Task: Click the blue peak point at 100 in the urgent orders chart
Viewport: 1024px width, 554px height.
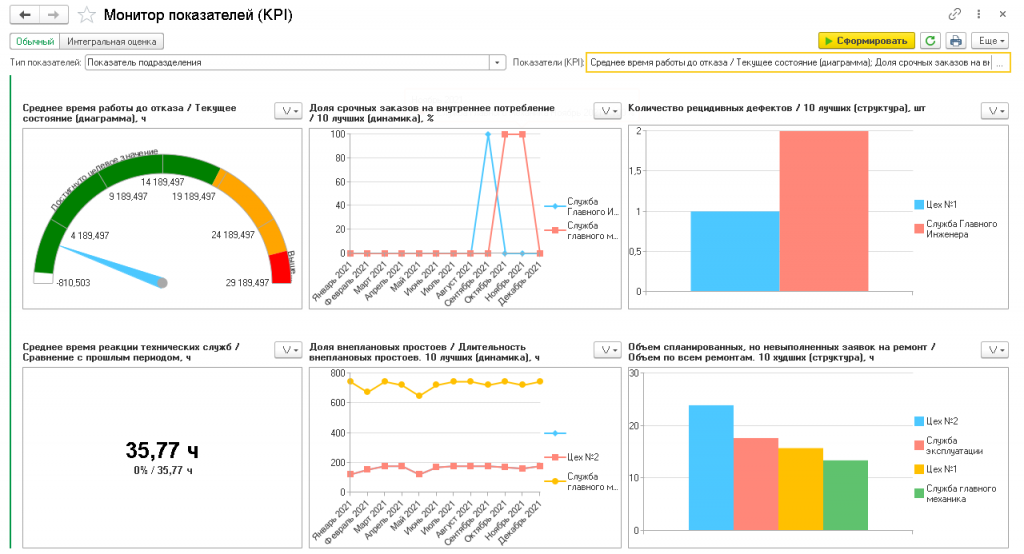Action: coord(488,135)
